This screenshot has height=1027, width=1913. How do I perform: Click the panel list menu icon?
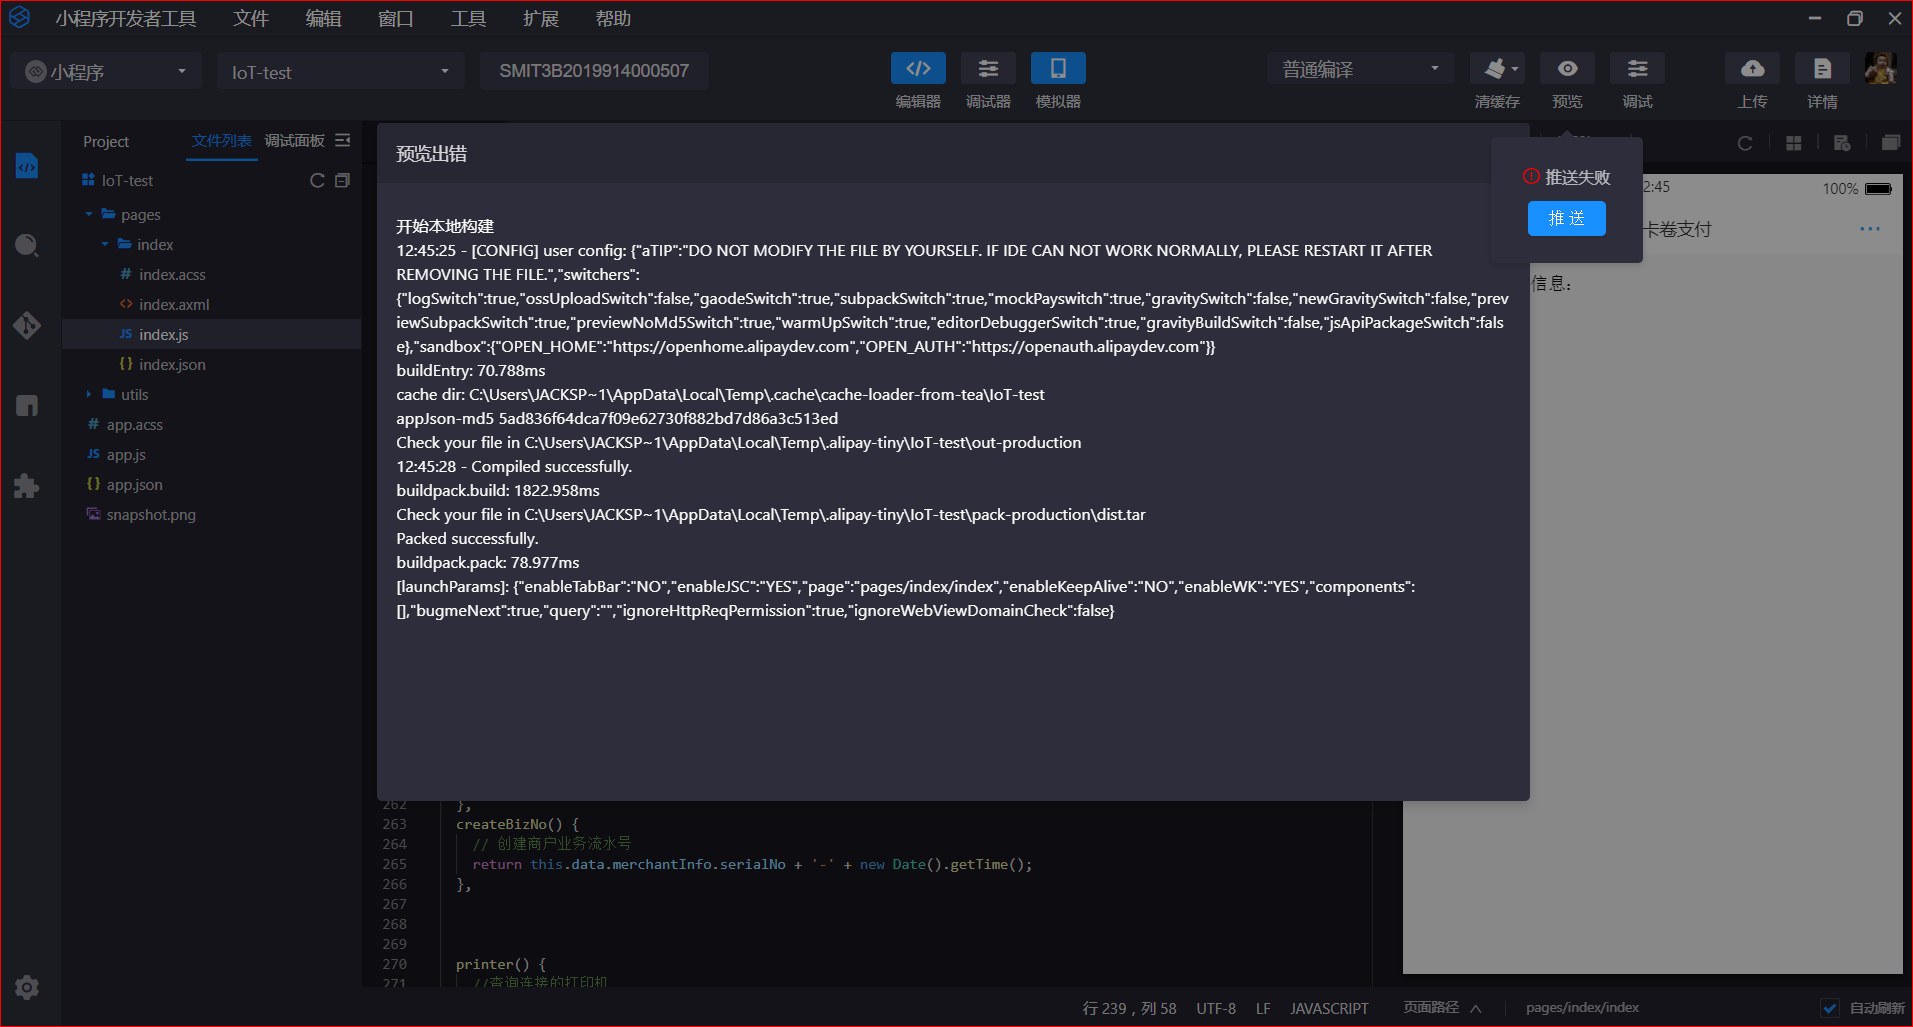[x=343, y=141]
